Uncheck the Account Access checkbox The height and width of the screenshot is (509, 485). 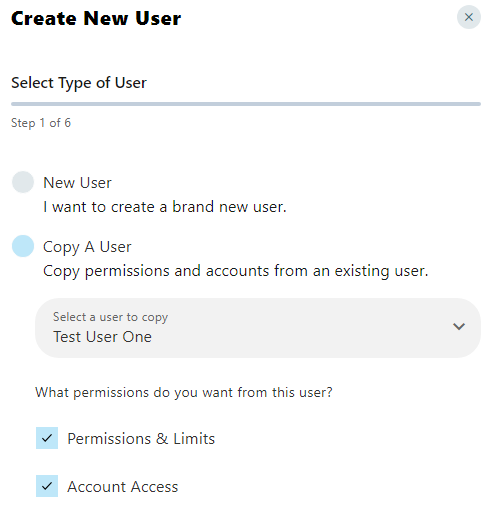click(x=47, y=486)
